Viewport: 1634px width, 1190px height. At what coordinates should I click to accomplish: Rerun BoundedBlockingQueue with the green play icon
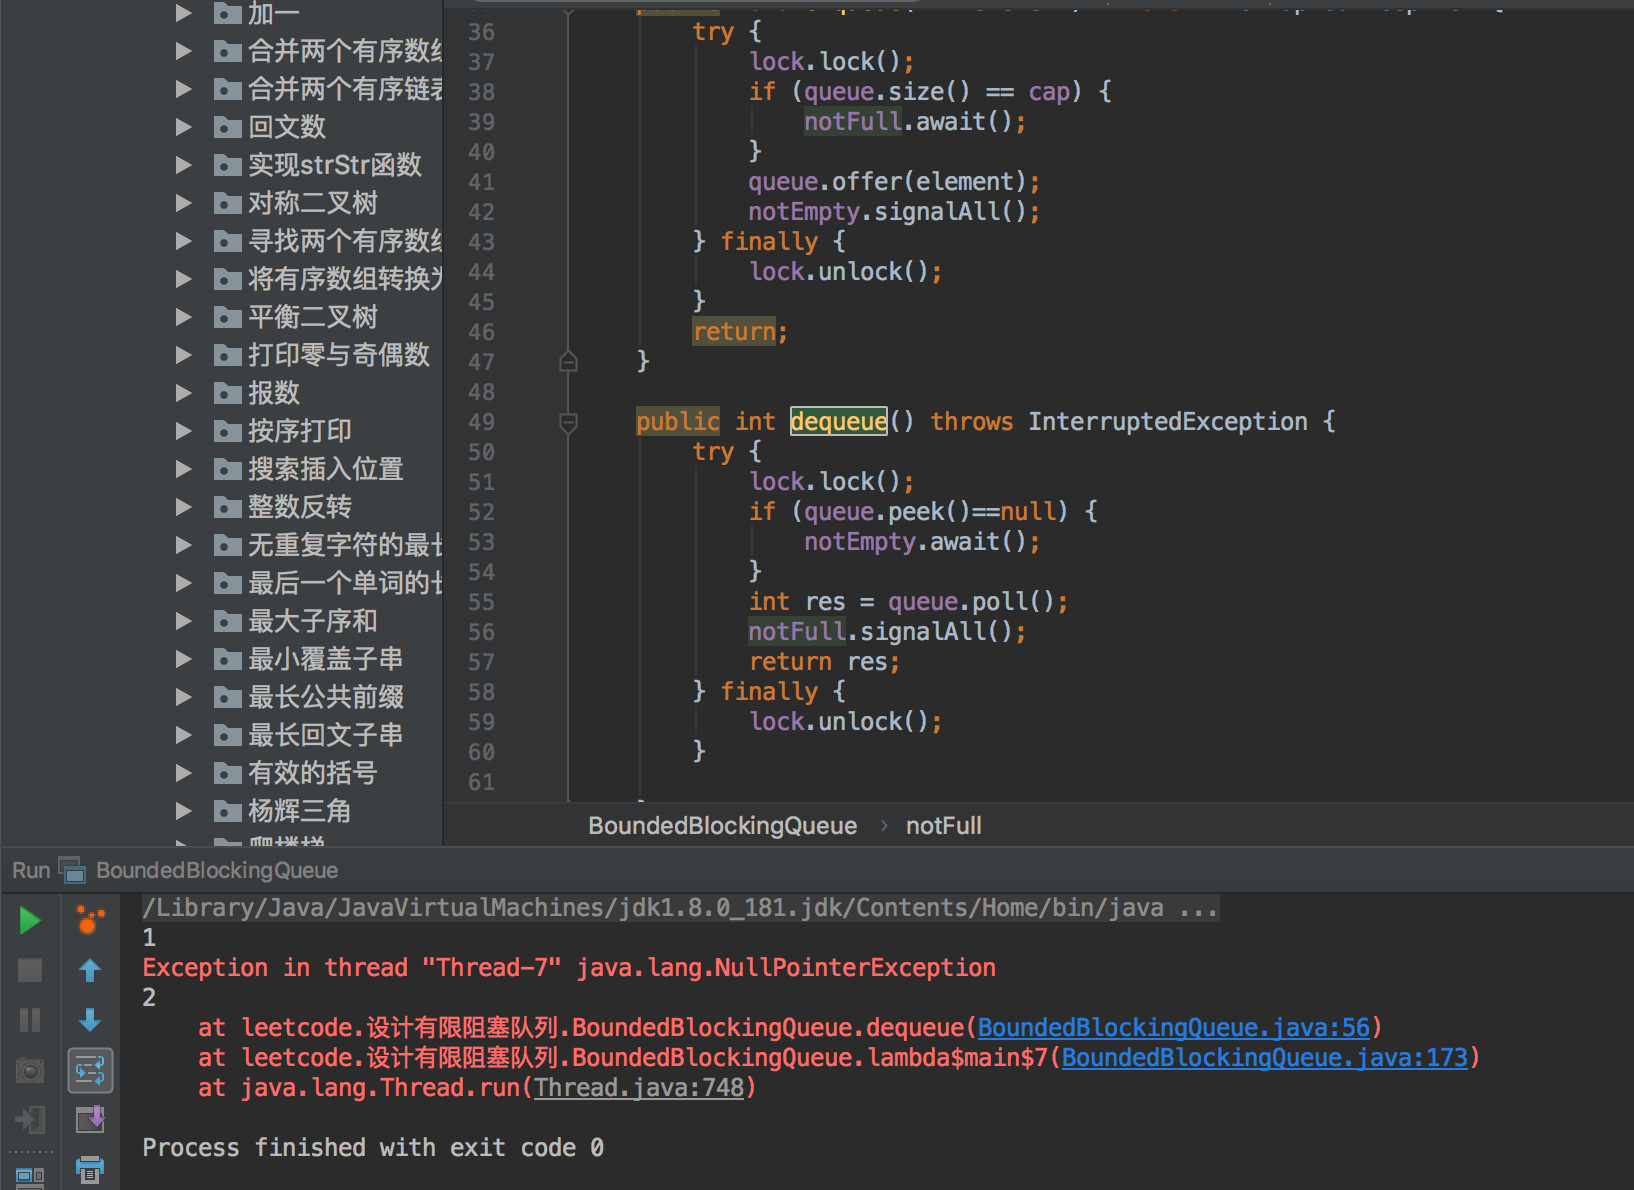point(30,920)
